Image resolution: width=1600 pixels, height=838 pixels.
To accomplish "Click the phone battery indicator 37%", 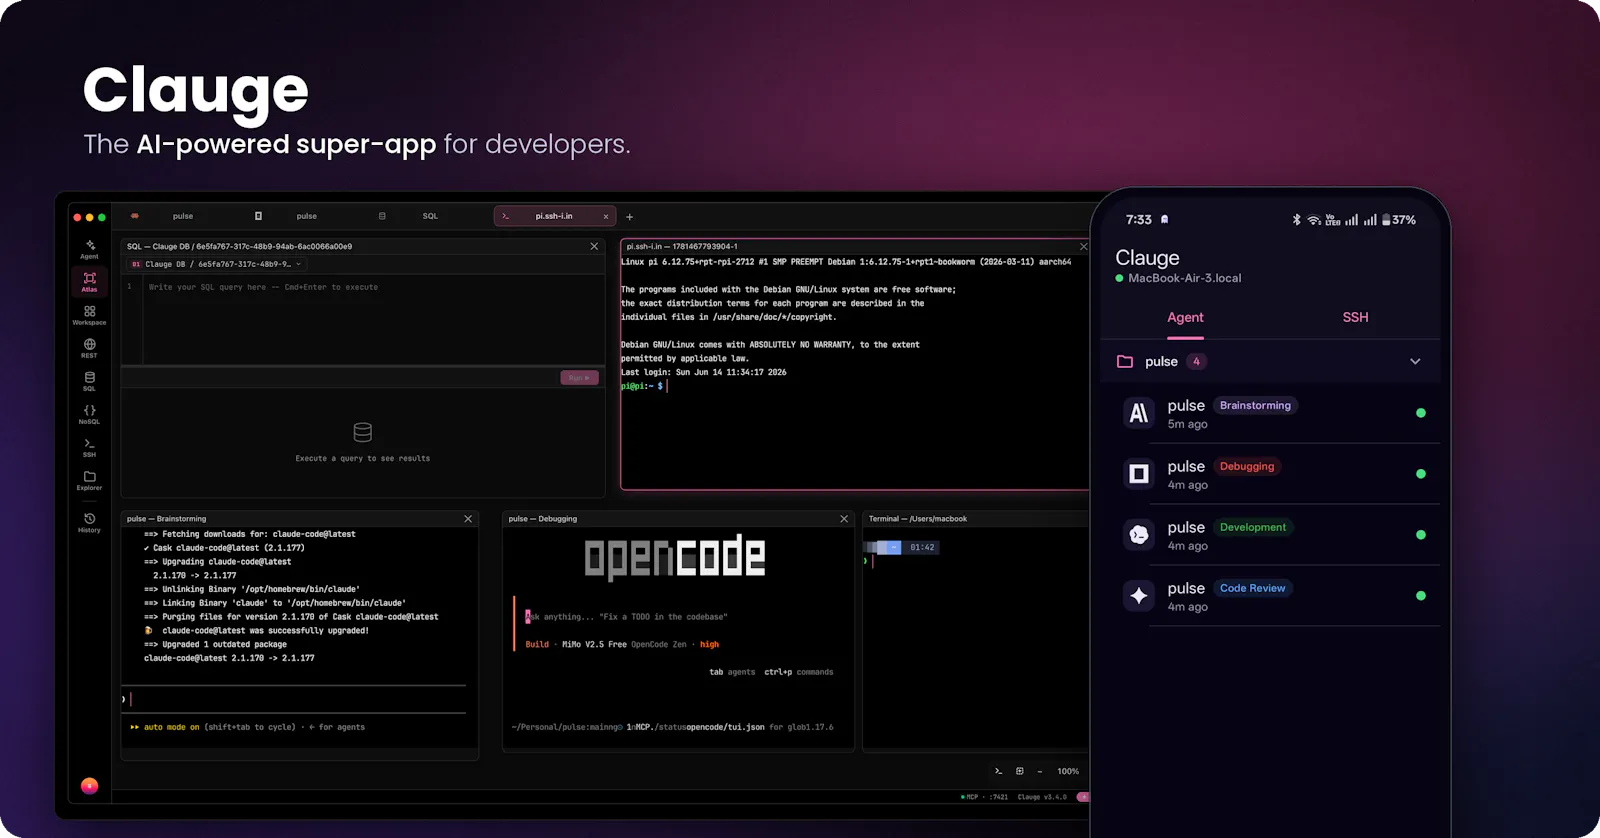I will pos(1398,220).
